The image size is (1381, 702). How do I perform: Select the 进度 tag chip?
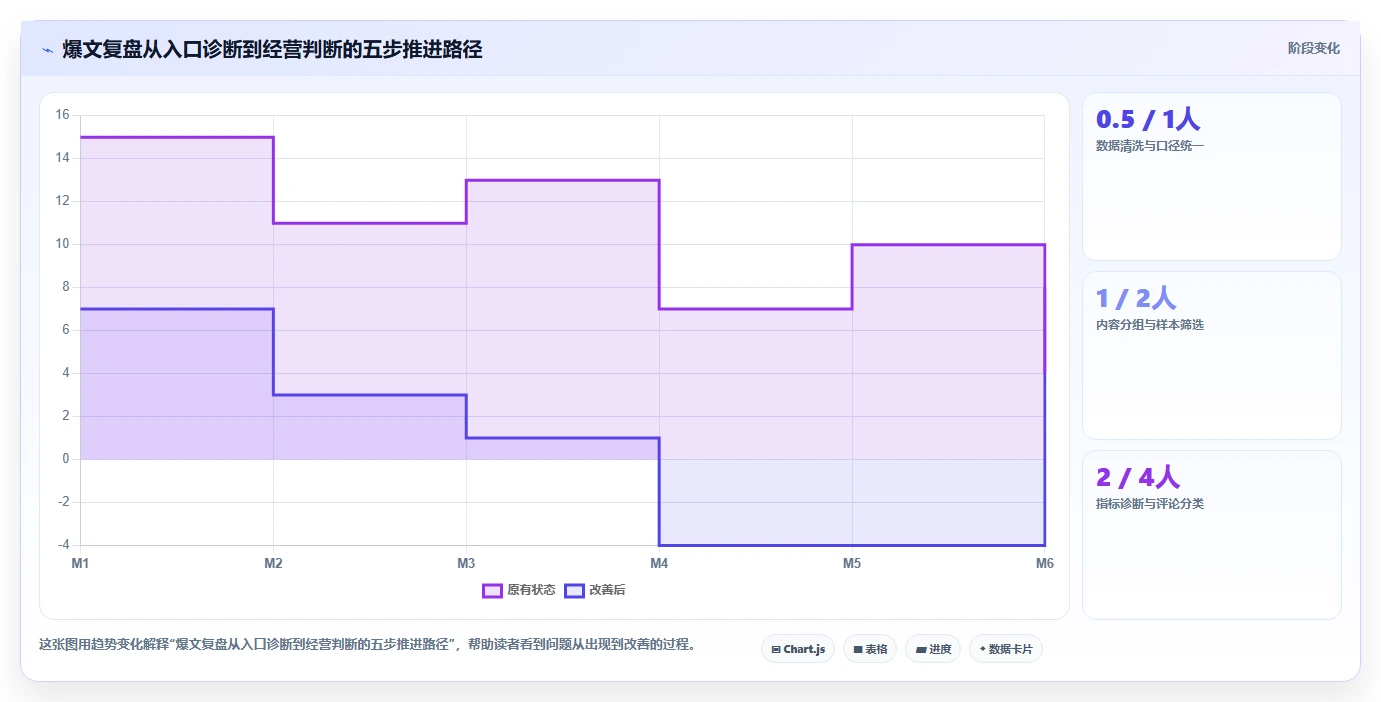click(933, 649)
